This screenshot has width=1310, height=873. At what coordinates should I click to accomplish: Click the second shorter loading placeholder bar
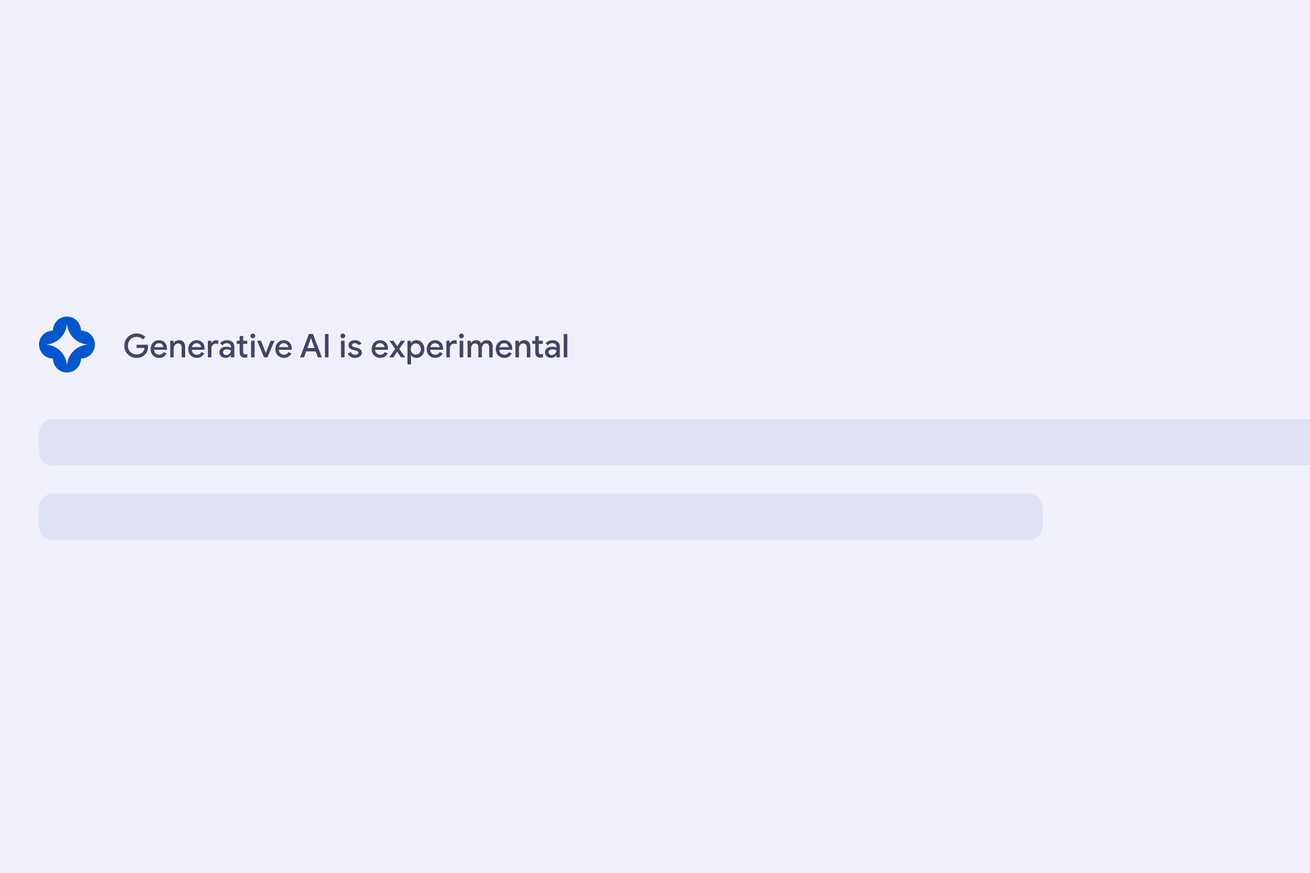(x=541, y=516)
